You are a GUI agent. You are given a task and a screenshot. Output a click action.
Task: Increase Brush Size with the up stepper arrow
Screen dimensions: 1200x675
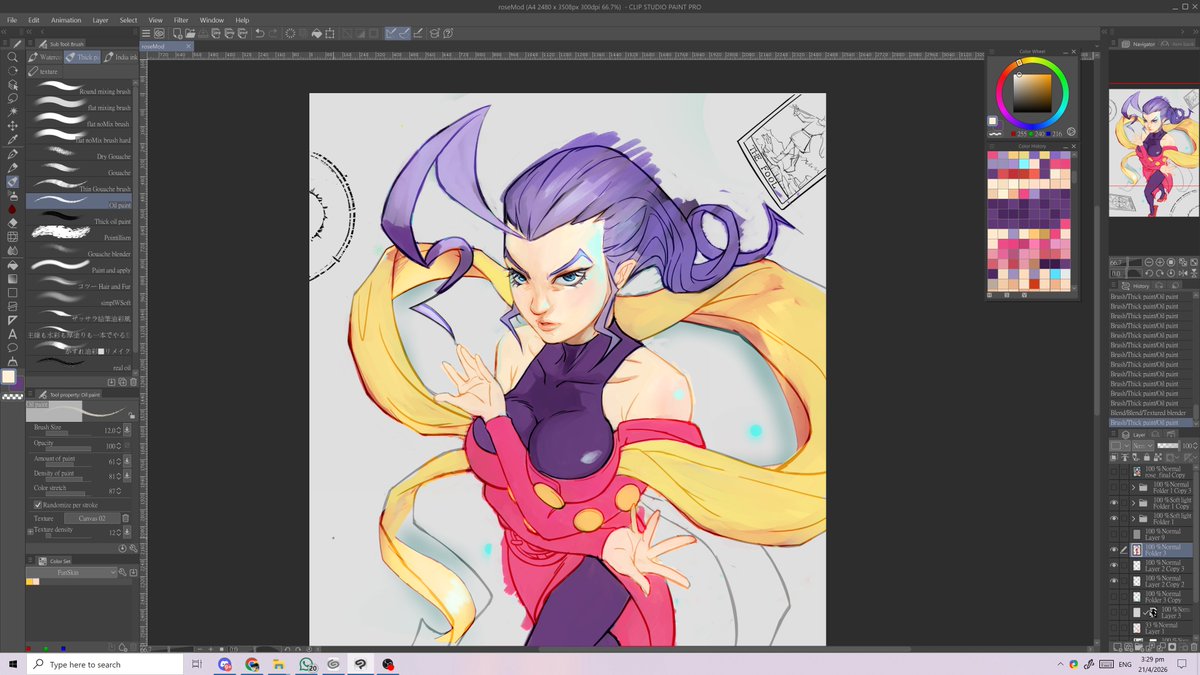[118, 427]
